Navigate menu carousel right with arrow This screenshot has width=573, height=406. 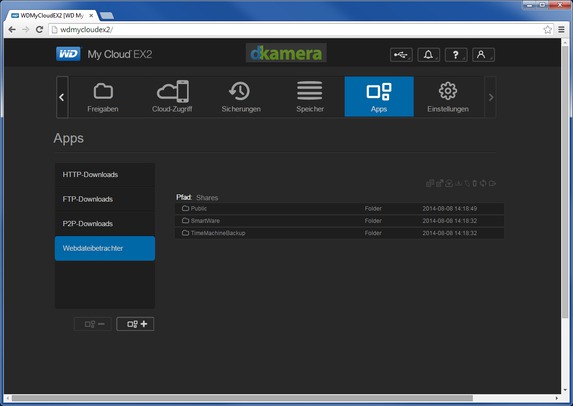point(491,97)
